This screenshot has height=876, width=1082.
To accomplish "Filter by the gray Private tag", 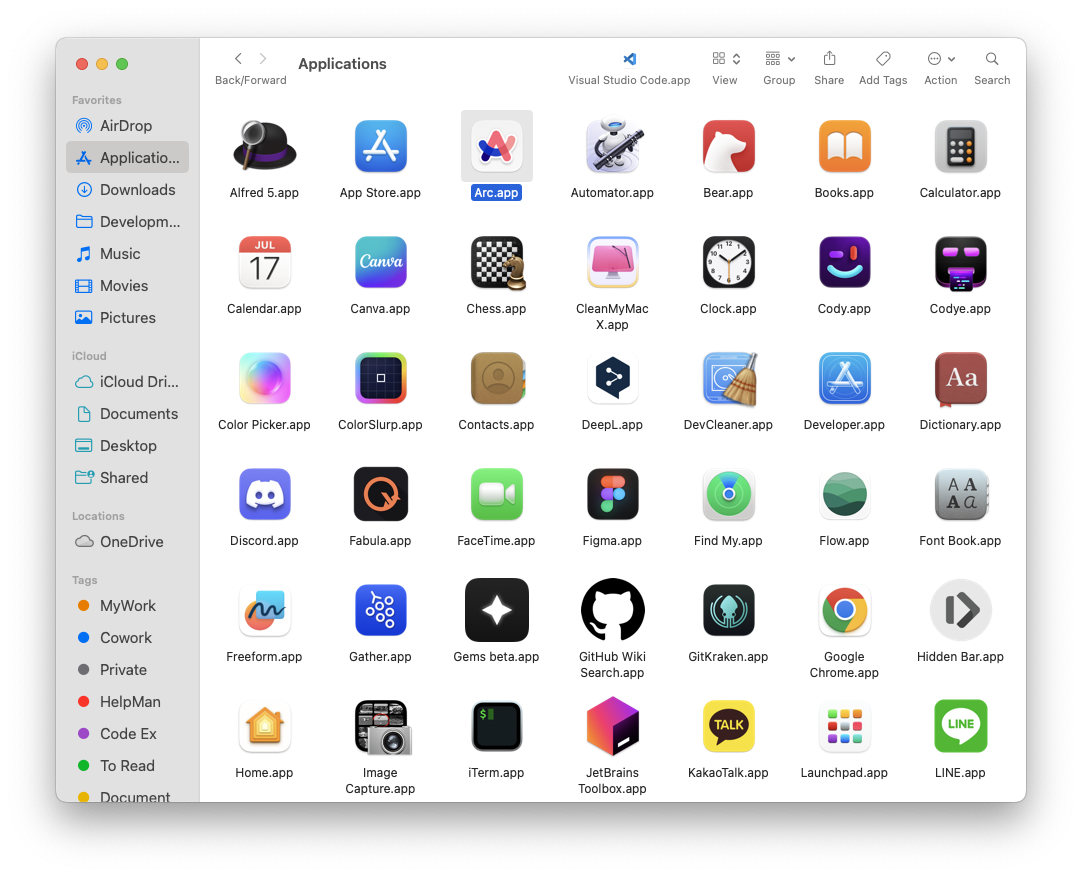I will pos(128,670).
